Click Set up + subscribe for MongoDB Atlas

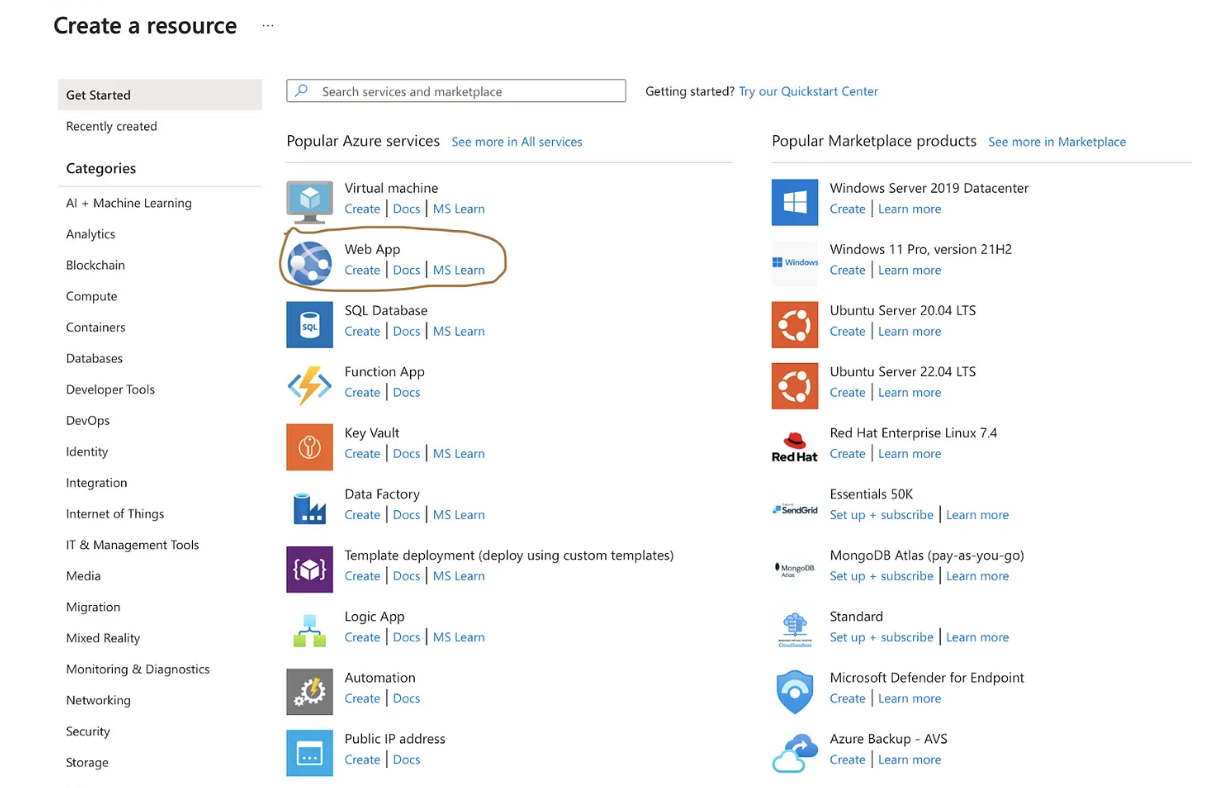[x=881, y=576]
